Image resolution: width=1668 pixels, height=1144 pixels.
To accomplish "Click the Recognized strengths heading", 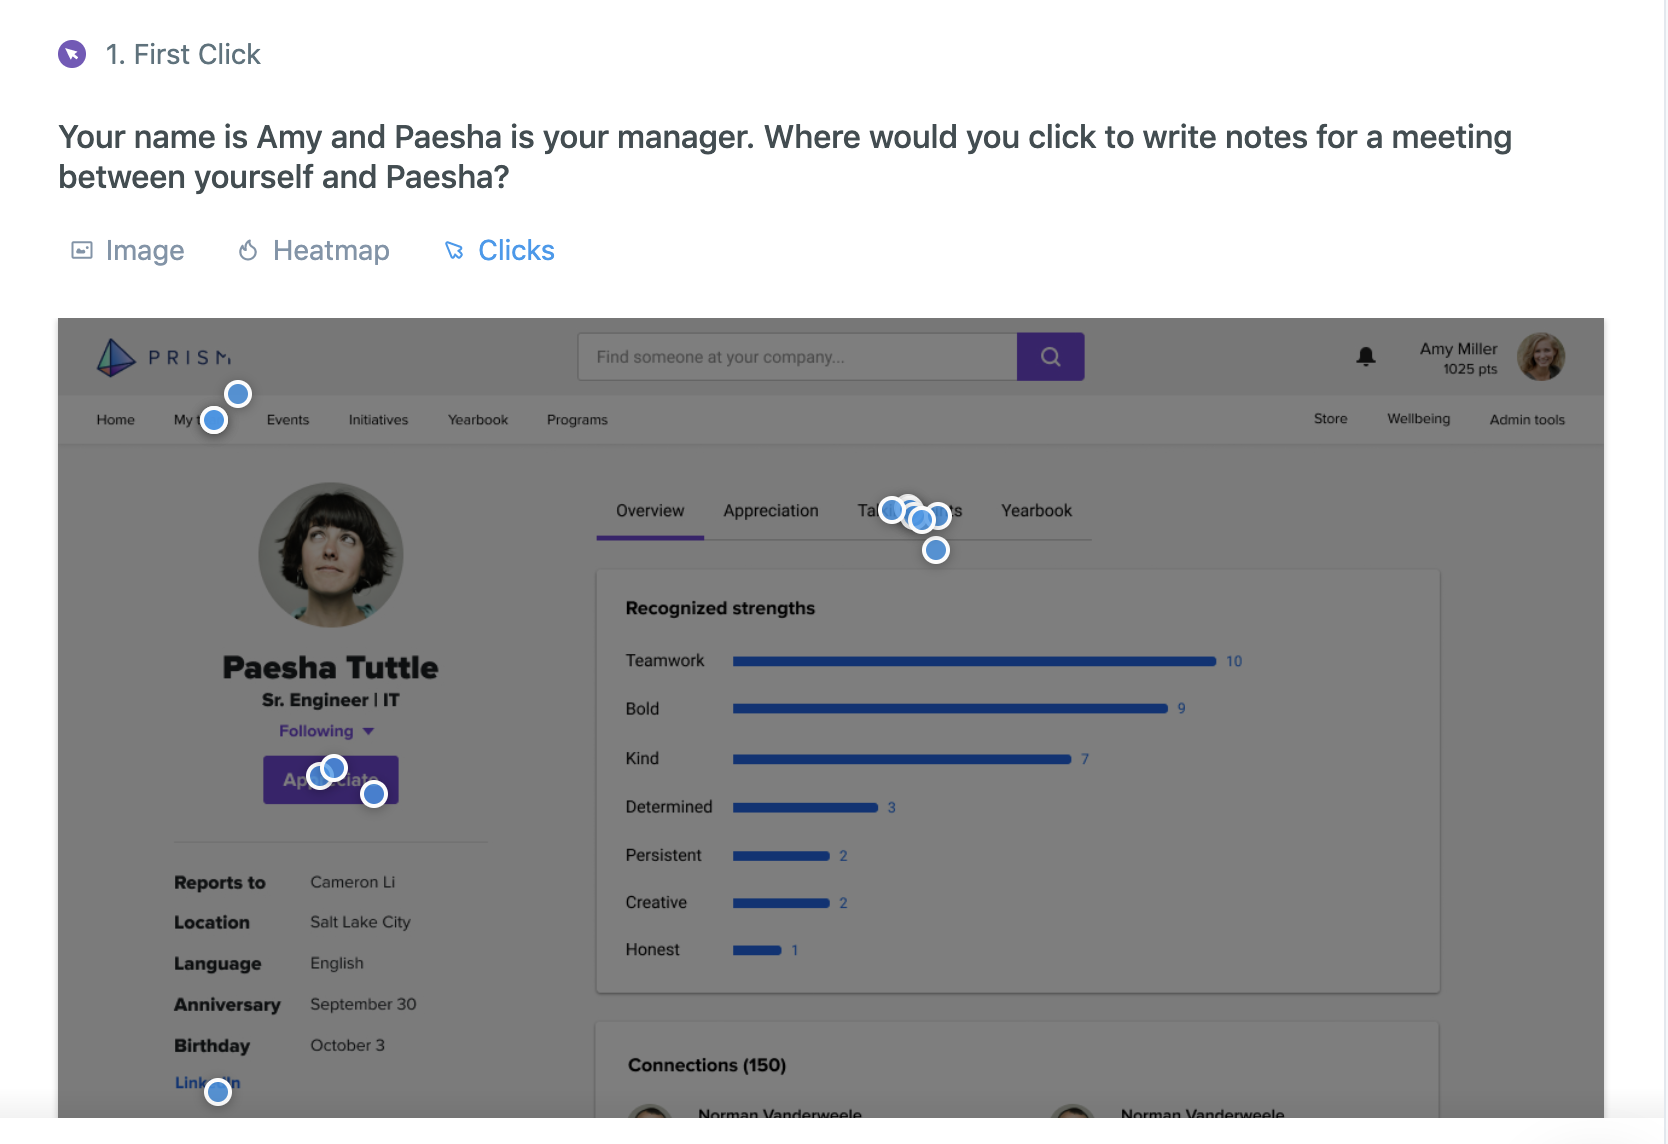I will click(720, 608).
